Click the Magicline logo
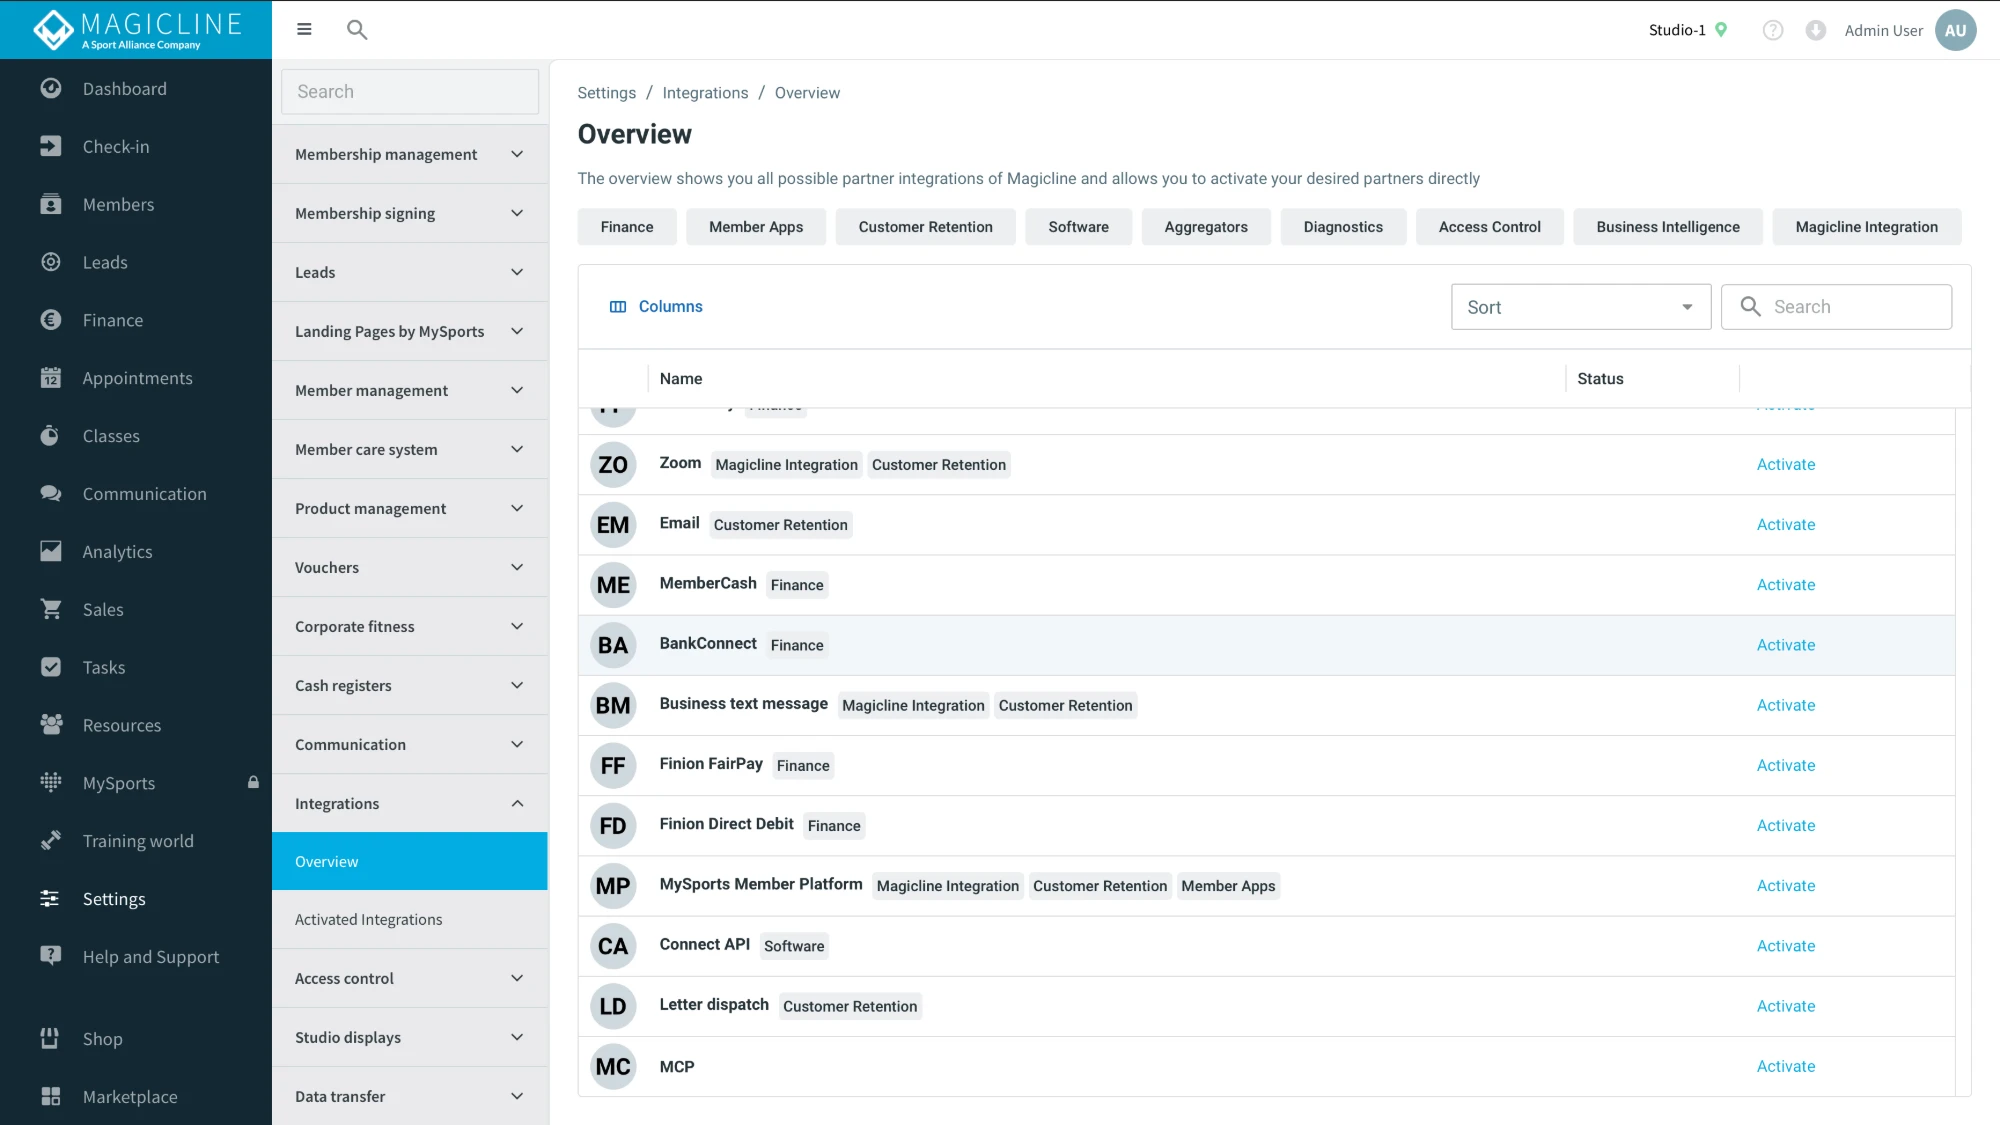The width and height of the screenshot is (2000, 1125). [x=138, y=29]
